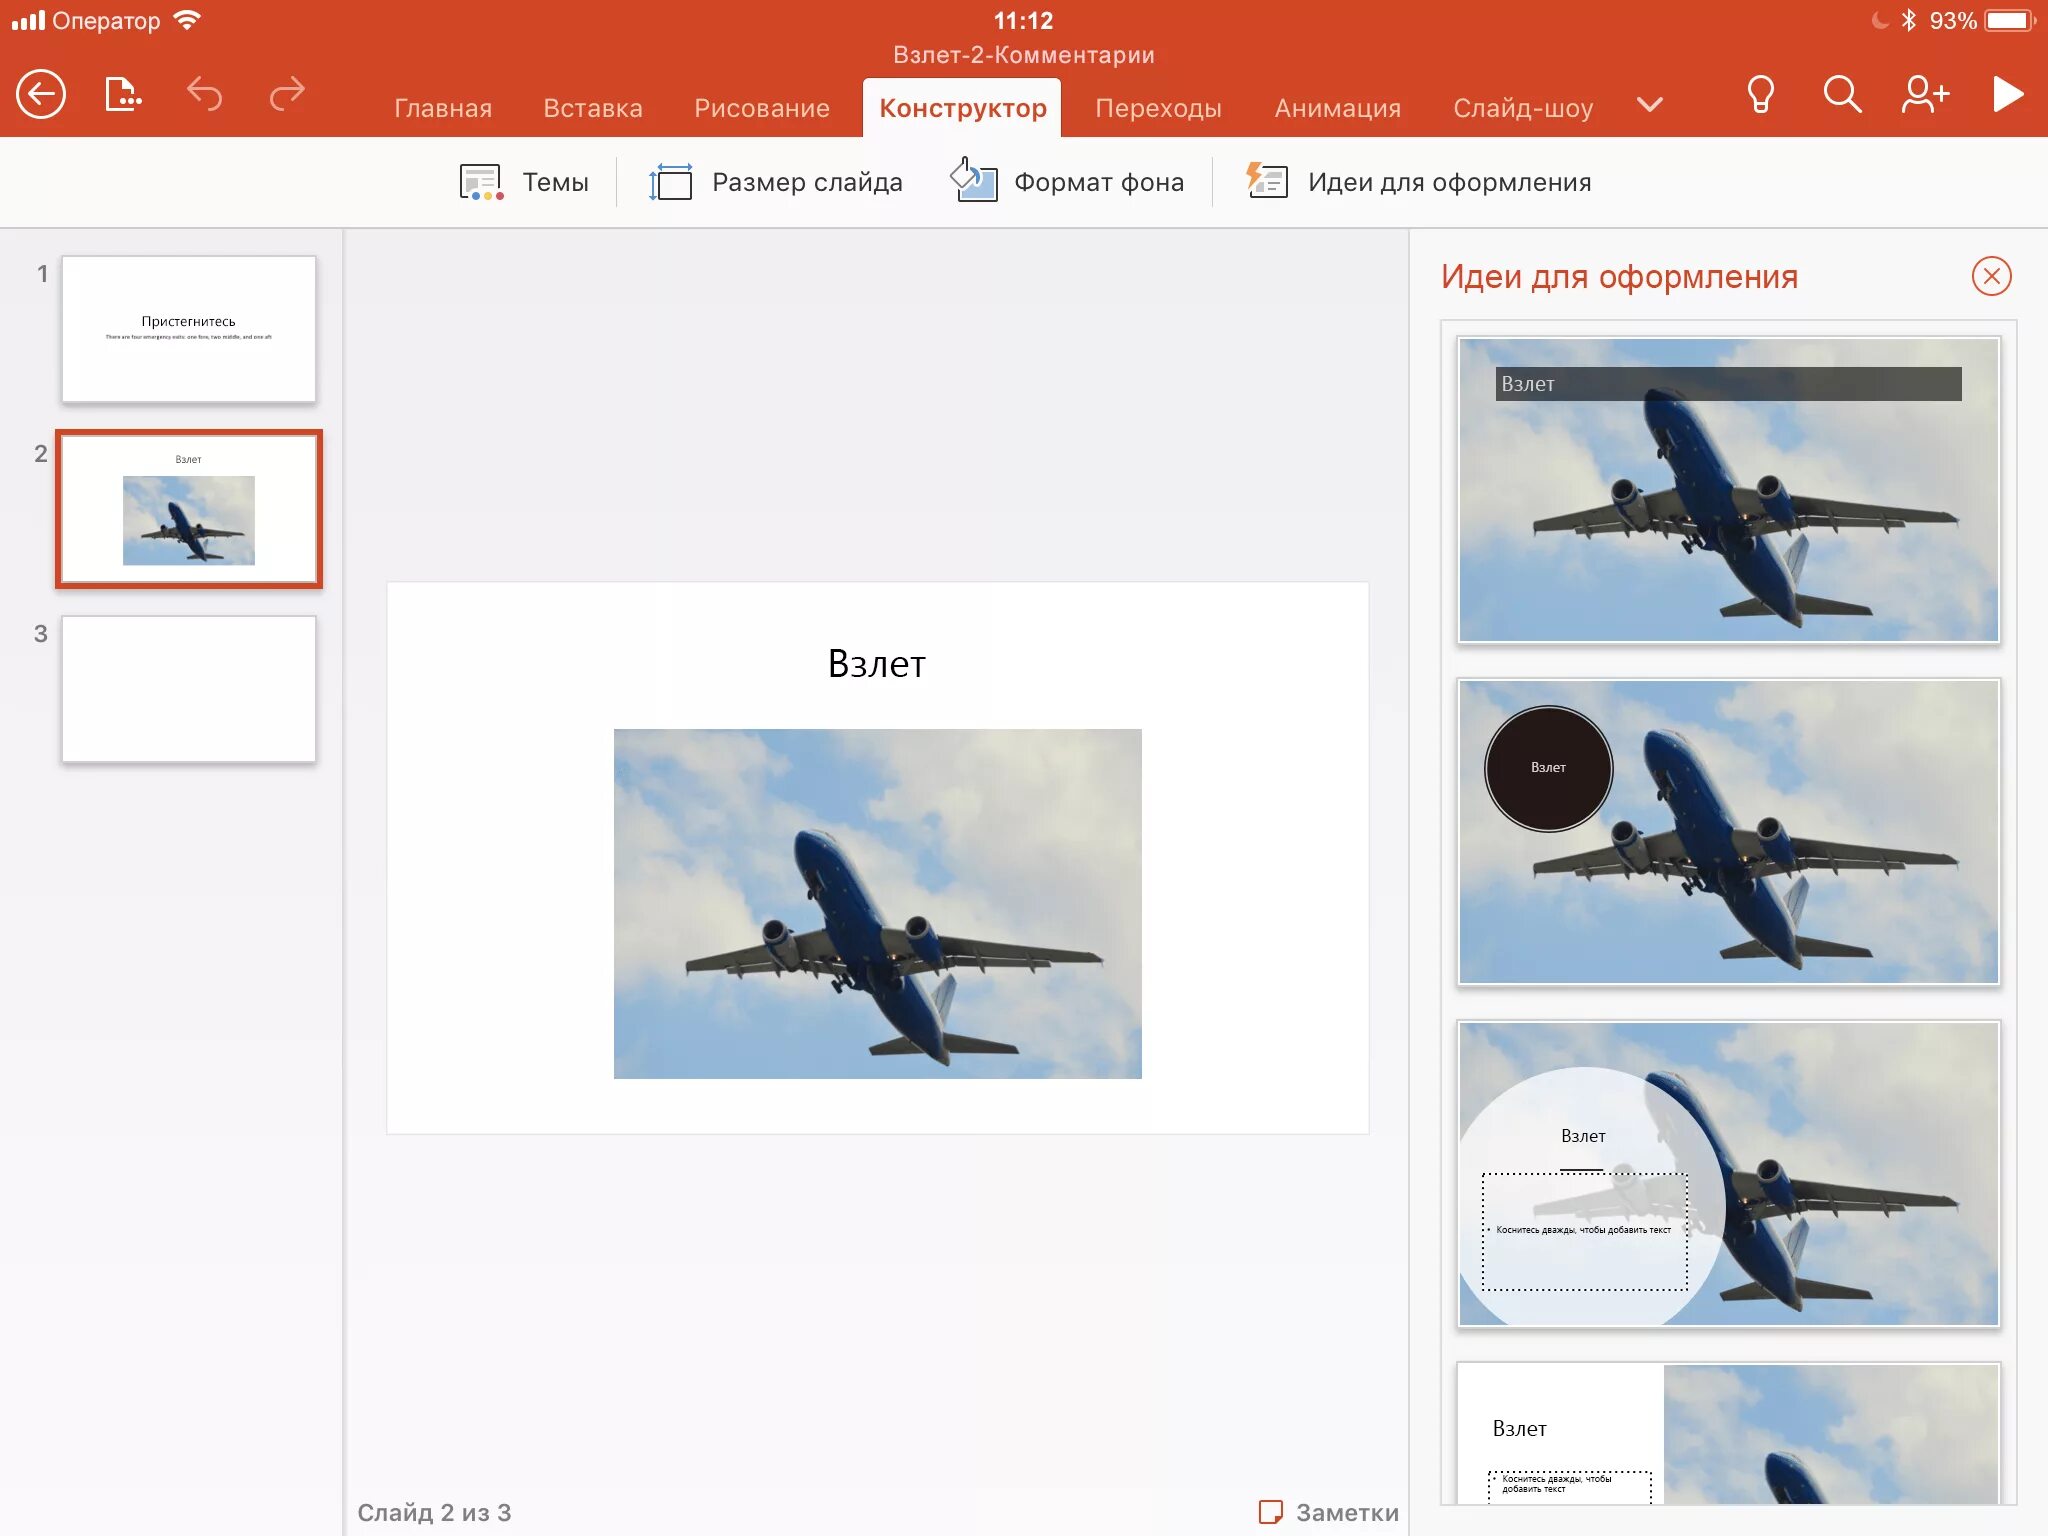
Task: Toggle the Идеи для оформления pane
Action: click(x=1418, y=182)
